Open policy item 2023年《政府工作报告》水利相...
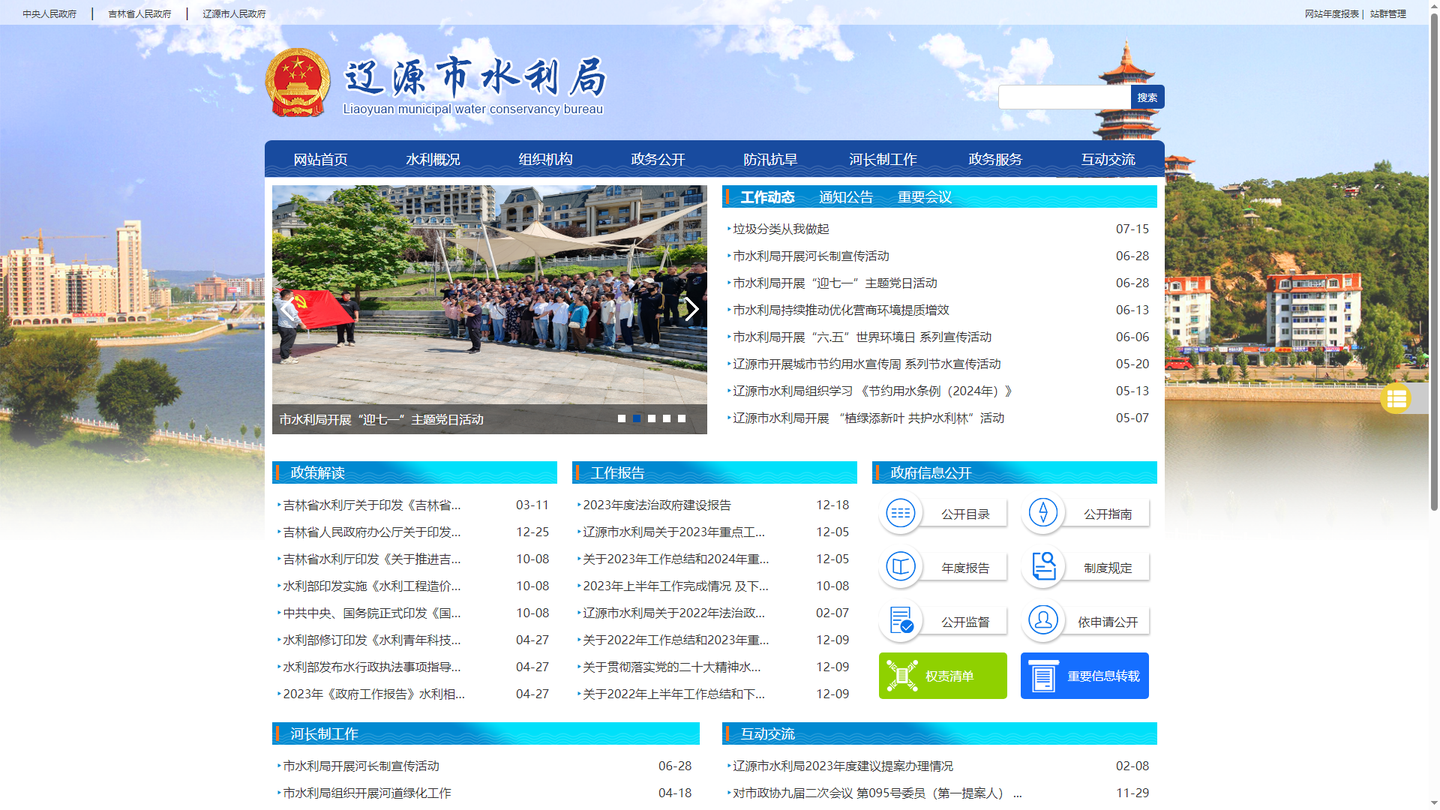This screenshot has width=1440, height=810. (374, 694)
